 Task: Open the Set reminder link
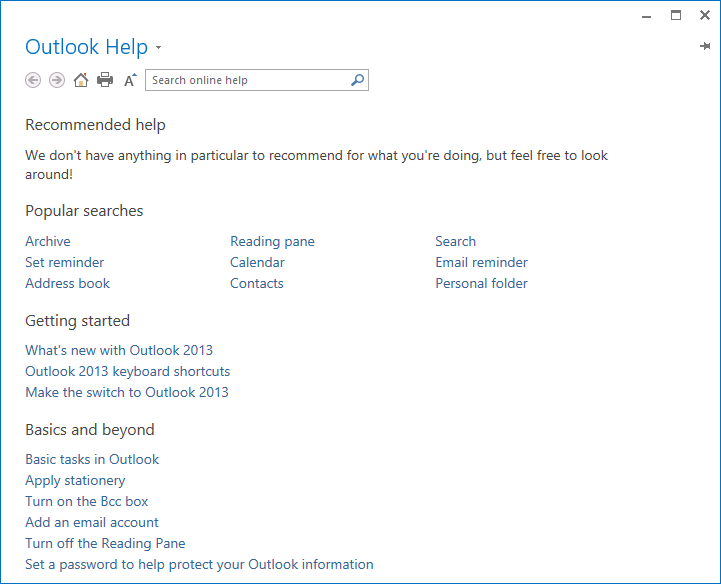64,263
